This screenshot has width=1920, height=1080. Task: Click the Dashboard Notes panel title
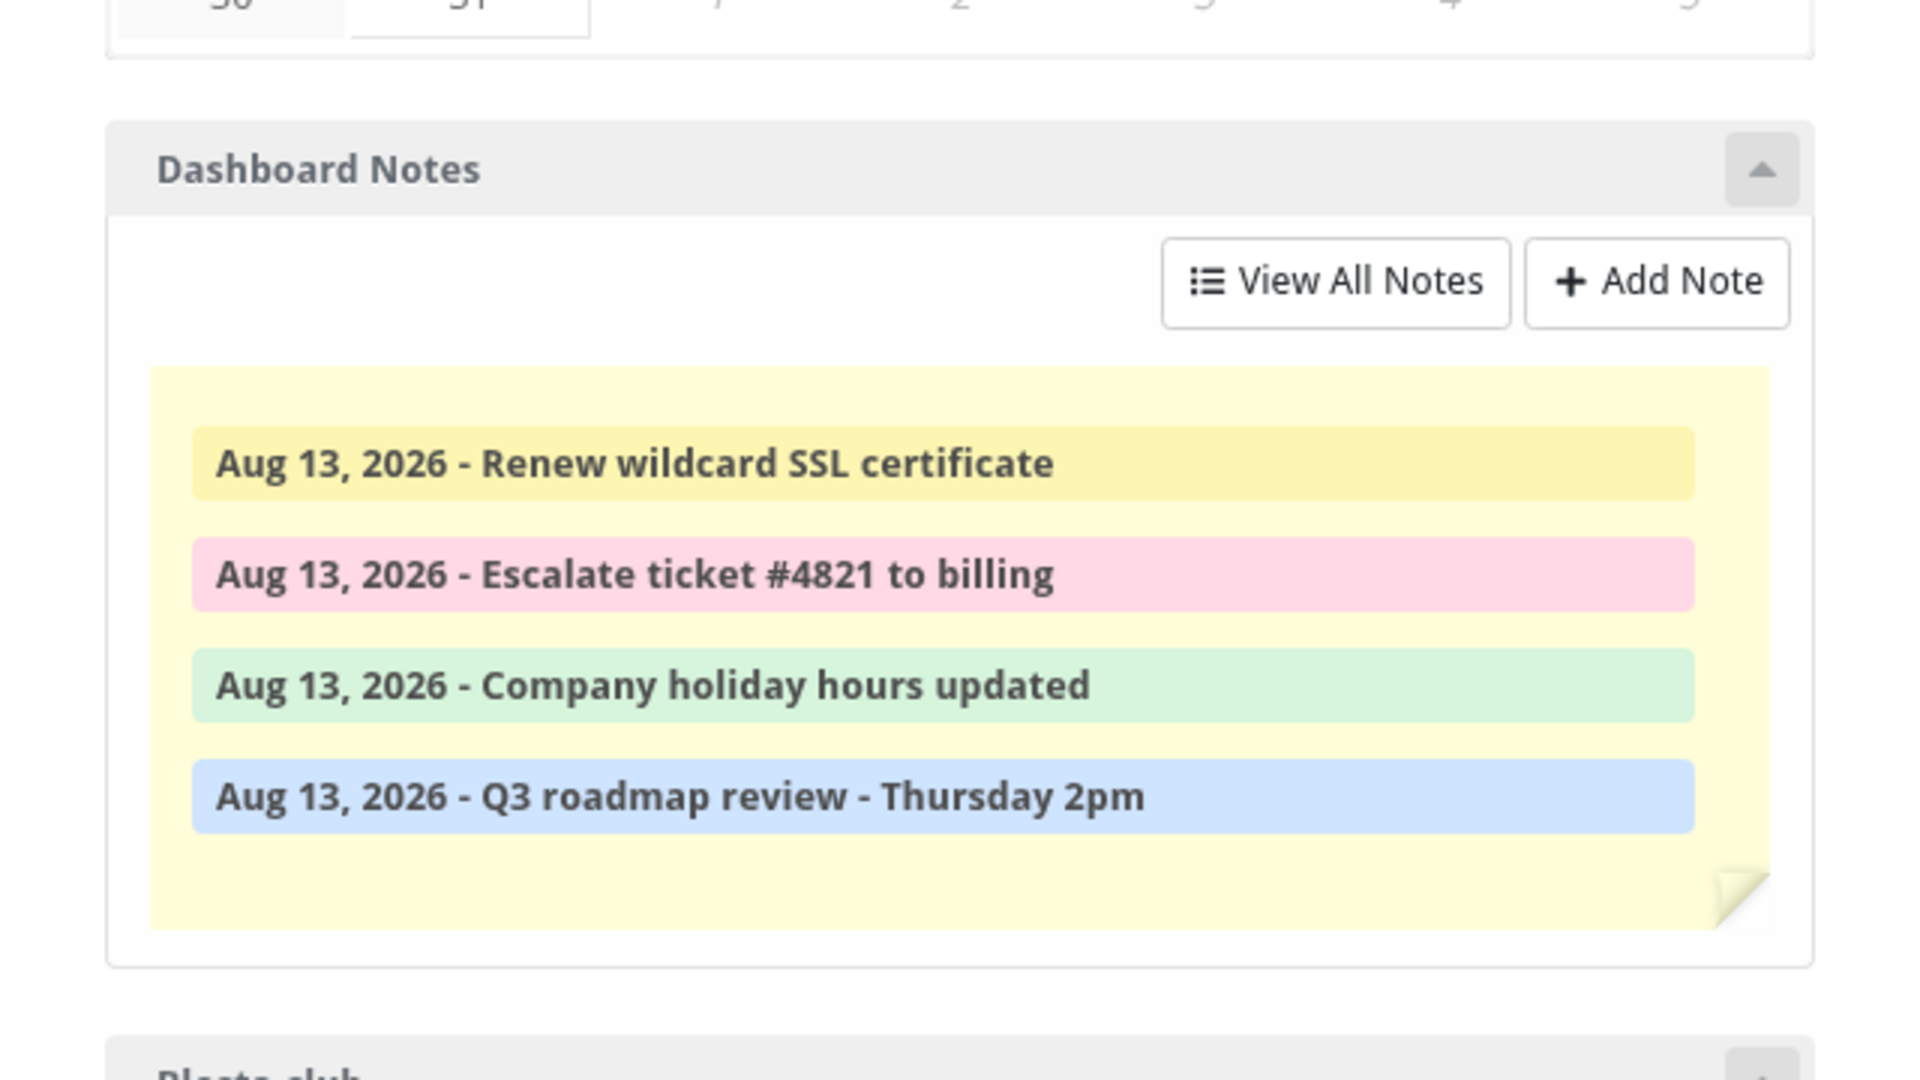click(318, 170)
